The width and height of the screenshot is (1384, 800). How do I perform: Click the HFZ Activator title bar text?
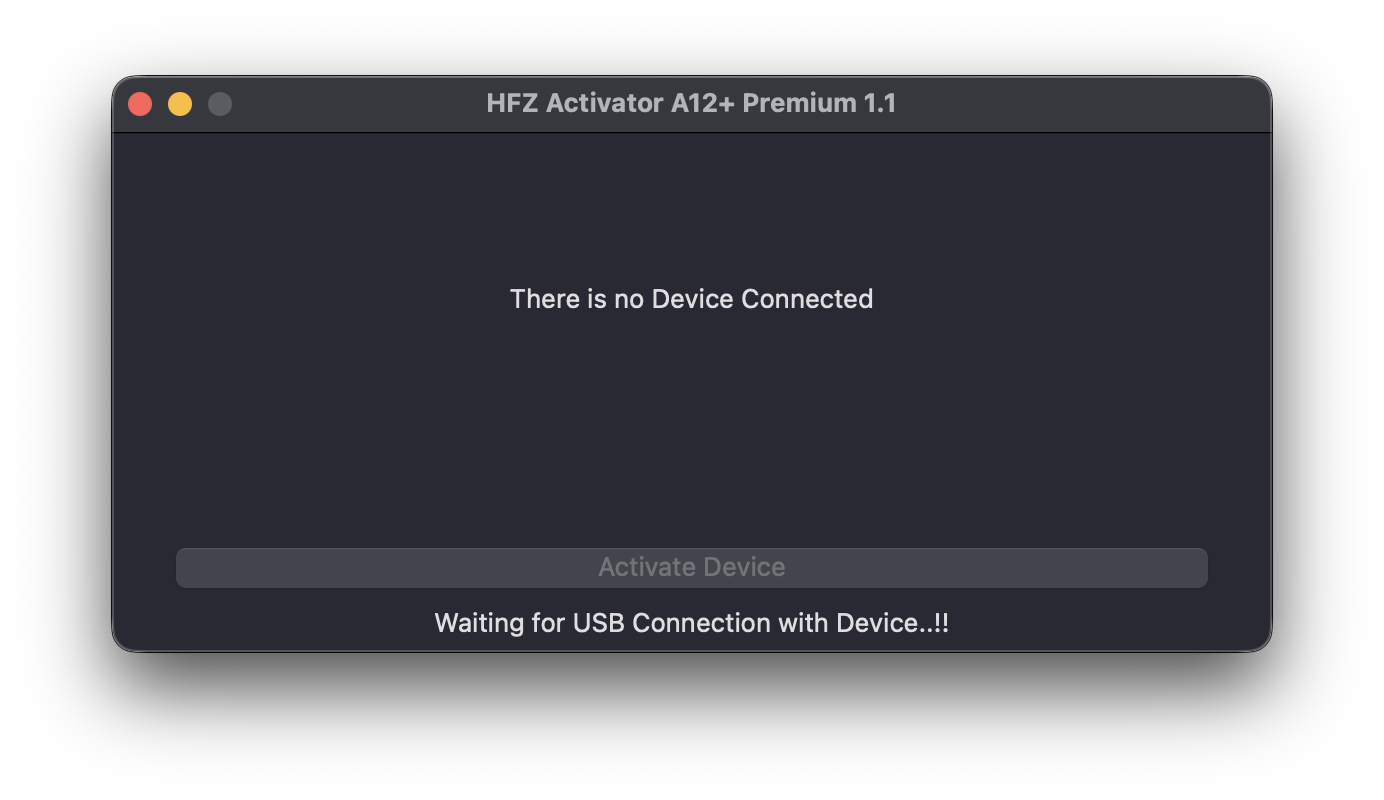click(x=691, y=103)
